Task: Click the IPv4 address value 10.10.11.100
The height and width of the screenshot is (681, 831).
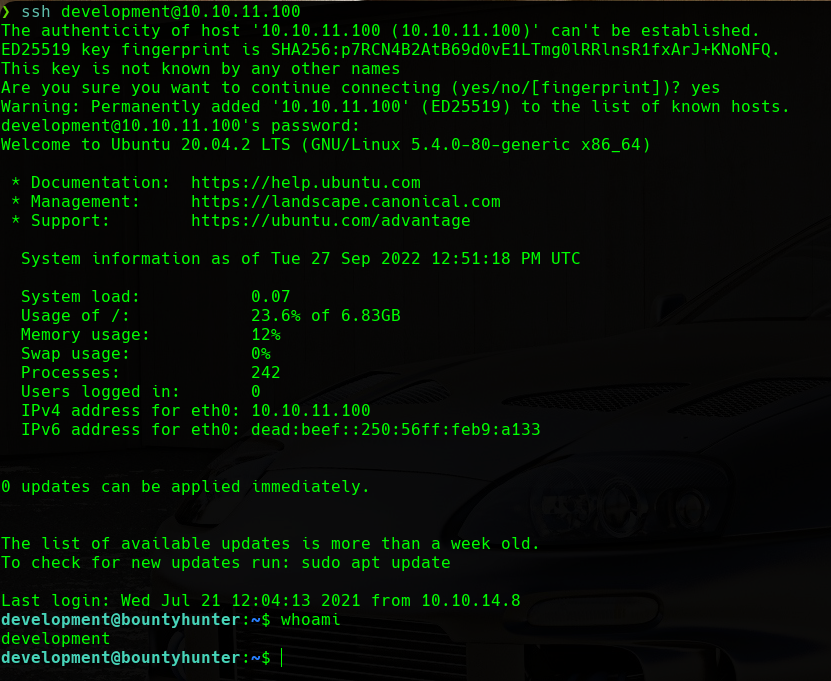Action: pyautogui.click(x=310, y=411)
